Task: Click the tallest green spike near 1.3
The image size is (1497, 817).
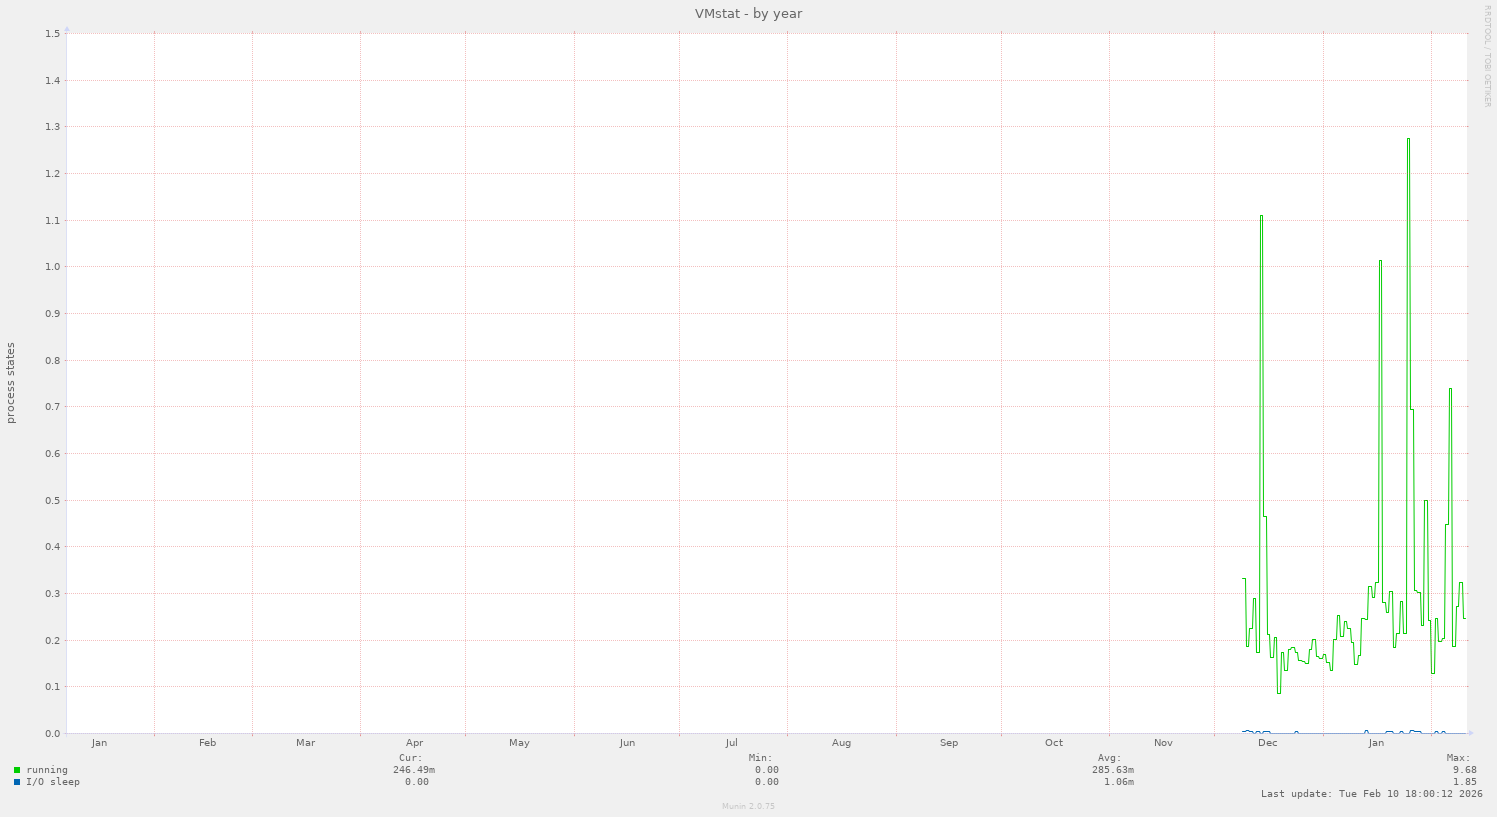Action: click(1408, 140)
